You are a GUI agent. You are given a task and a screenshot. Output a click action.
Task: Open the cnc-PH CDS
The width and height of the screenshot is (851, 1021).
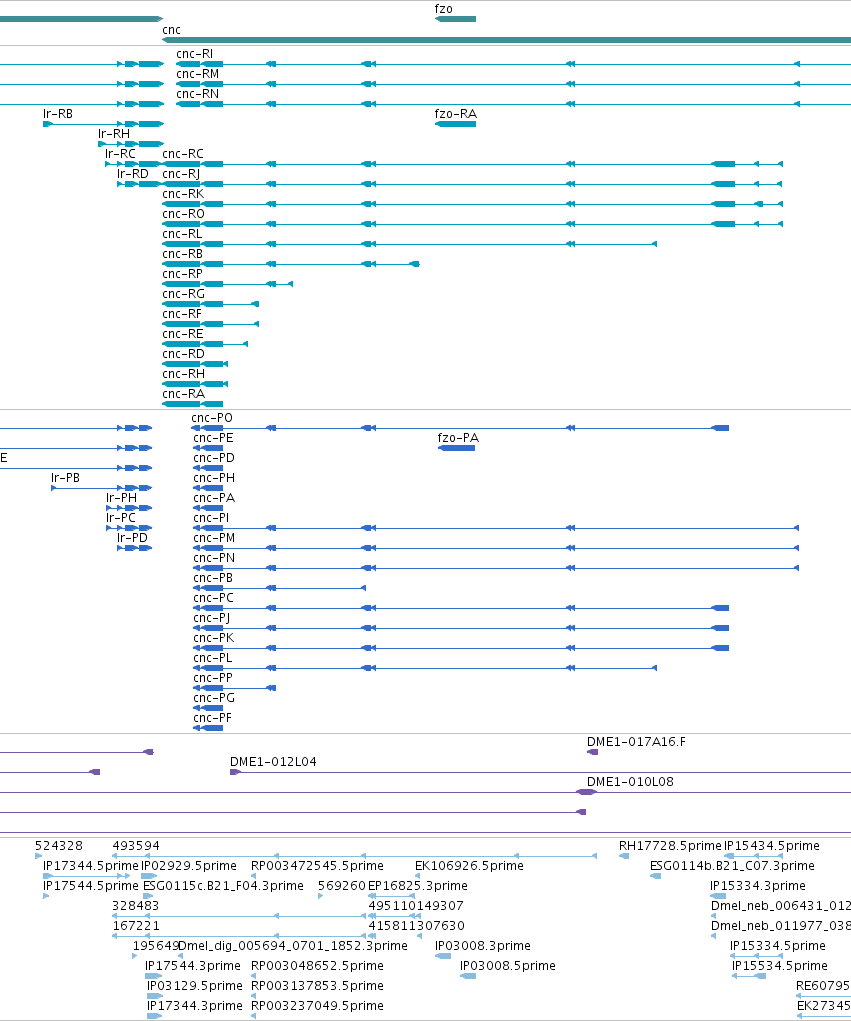click(x=214, y=478)
